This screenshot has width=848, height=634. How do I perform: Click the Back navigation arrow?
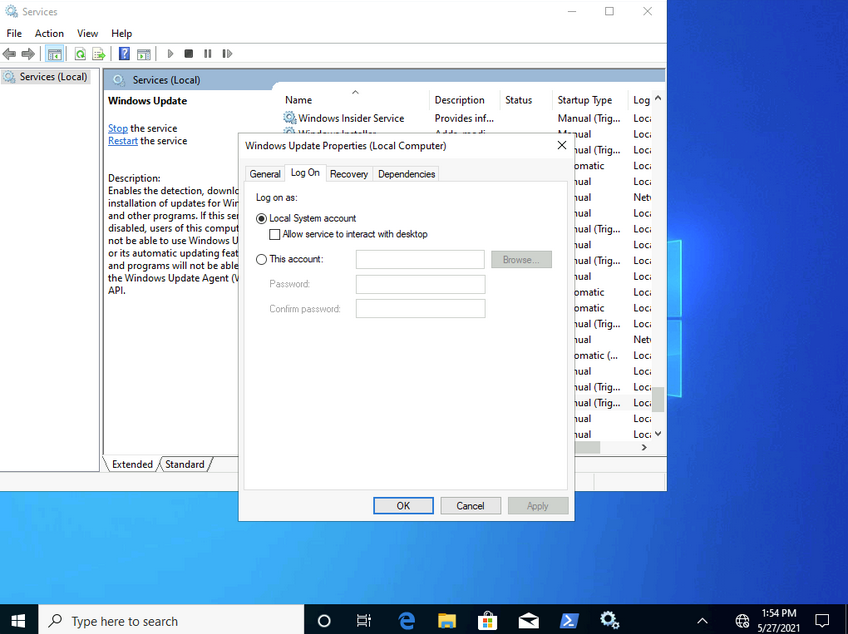(x=10, y=53)
